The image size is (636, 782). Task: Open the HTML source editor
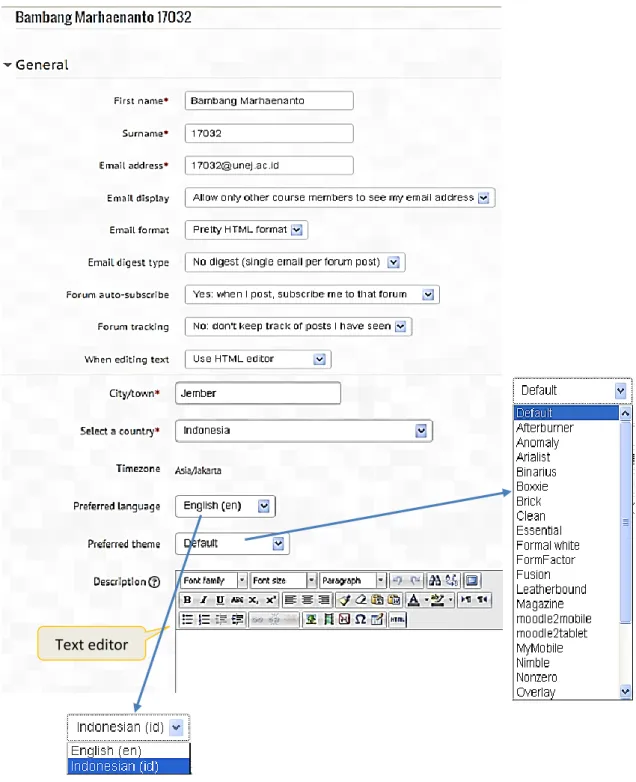(398, 619)
